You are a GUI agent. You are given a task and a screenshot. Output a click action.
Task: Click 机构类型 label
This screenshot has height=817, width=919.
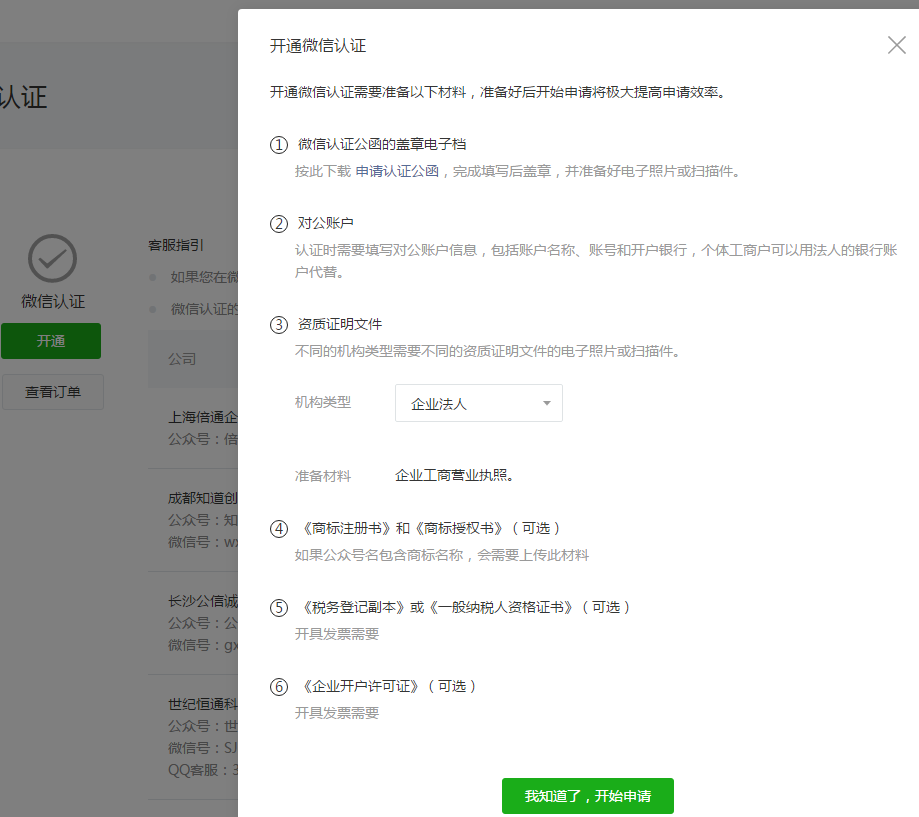322,403
